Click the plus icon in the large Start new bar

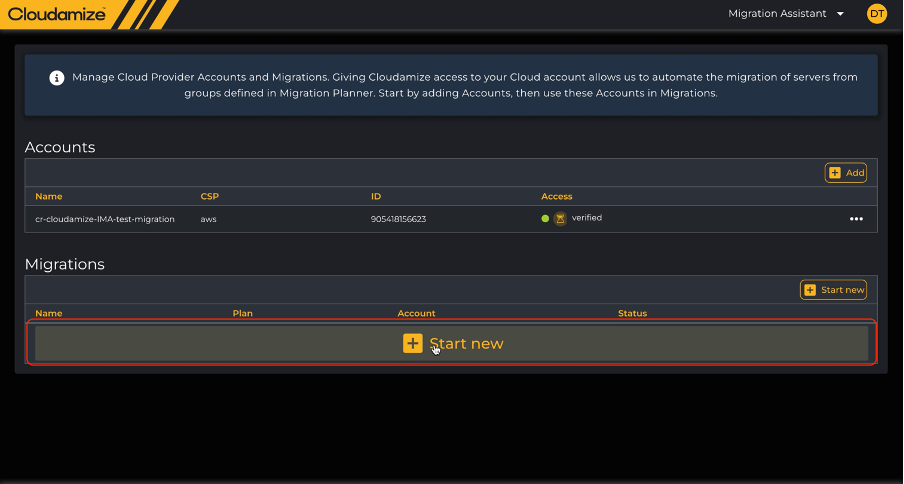(413, 343)
